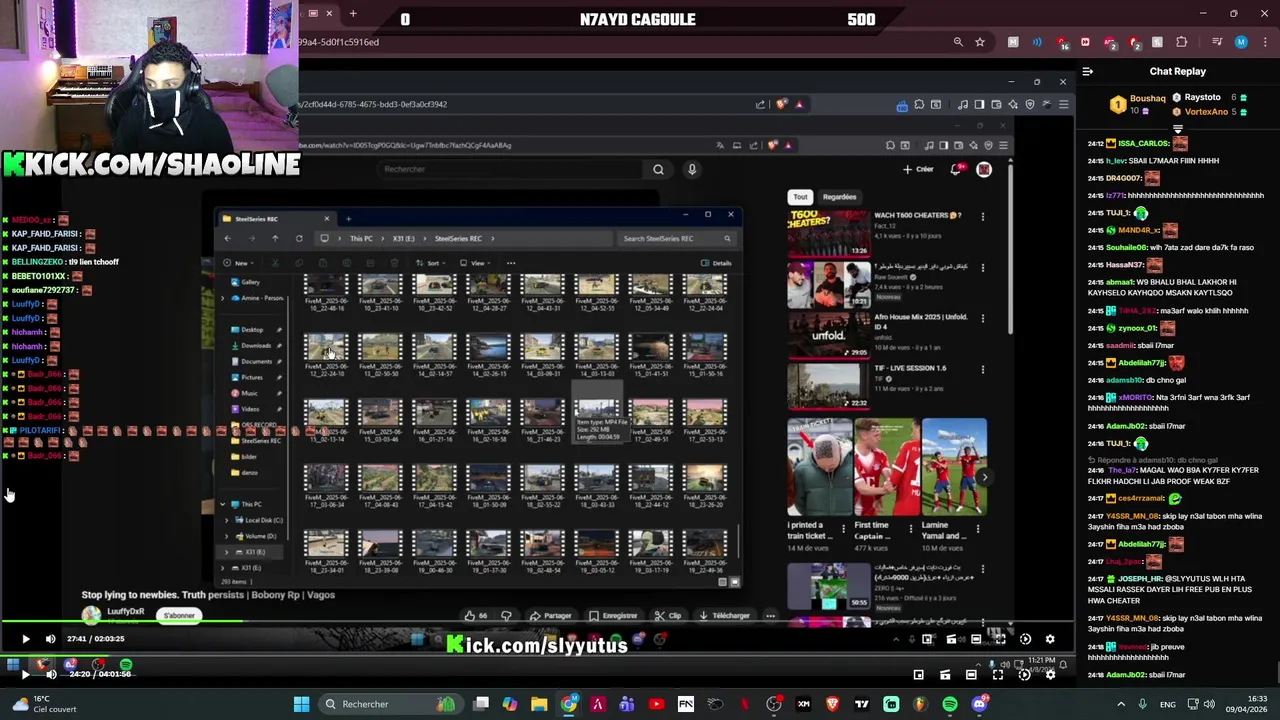
Task: Collapse the Chat Replay panel icon
Action: (1088, 71)
